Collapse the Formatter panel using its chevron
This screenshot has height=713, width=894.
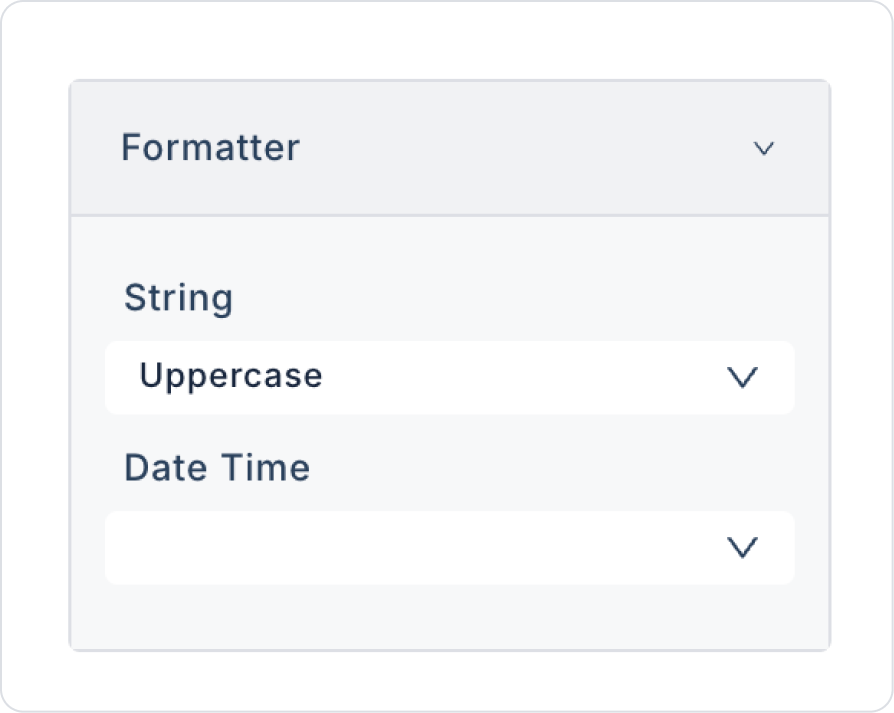coord(764,149)
